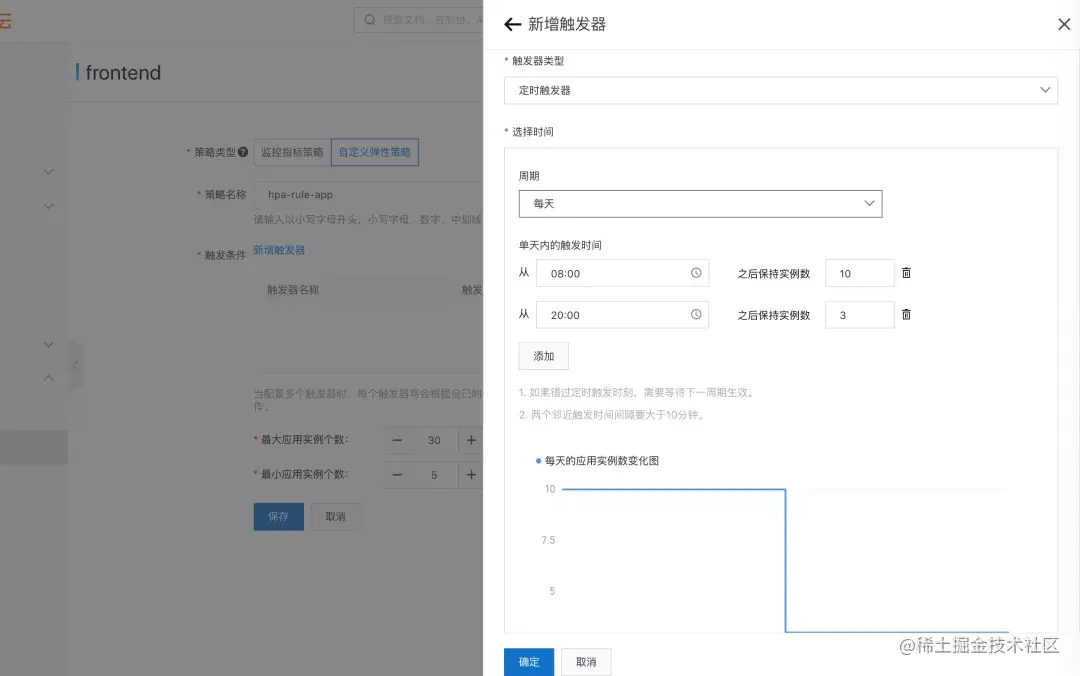Open the clock picker in the 08:00 field
The height and width of the screenshot is (676, 1080).
click(x=696, y=273)
